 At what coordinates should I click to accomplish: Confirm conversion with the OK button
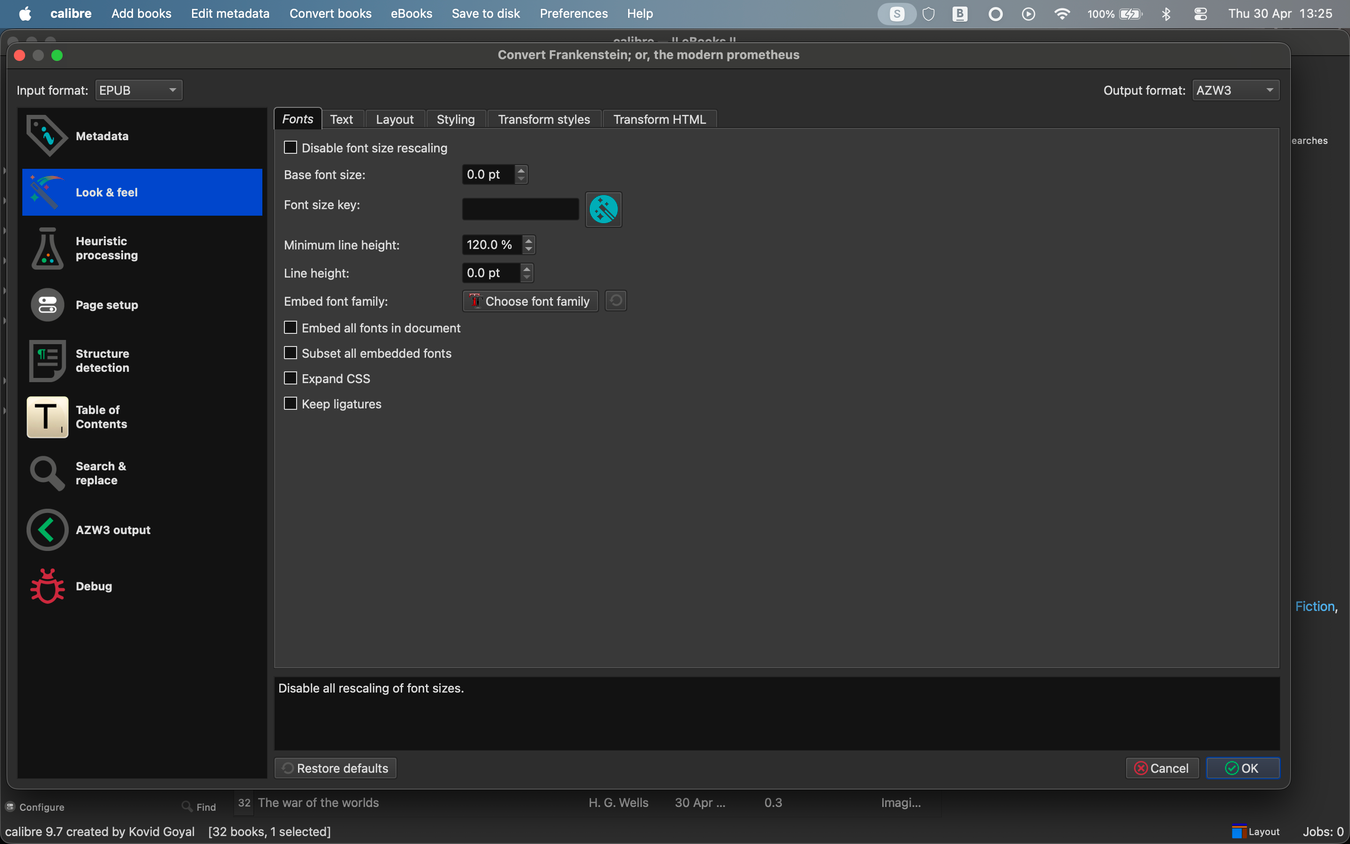click(x=1243, y=768)
